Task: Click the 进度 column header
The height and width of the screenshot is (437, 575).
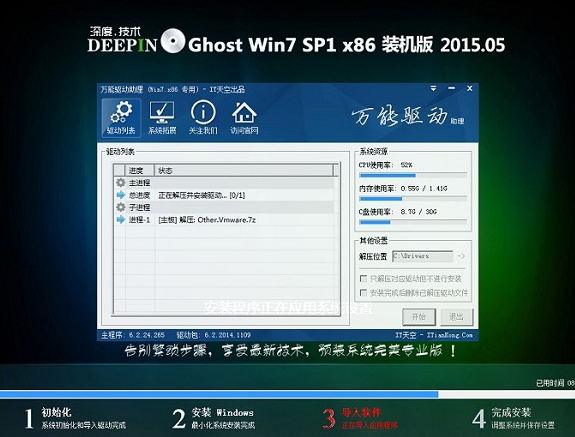Action: [140, 170]
